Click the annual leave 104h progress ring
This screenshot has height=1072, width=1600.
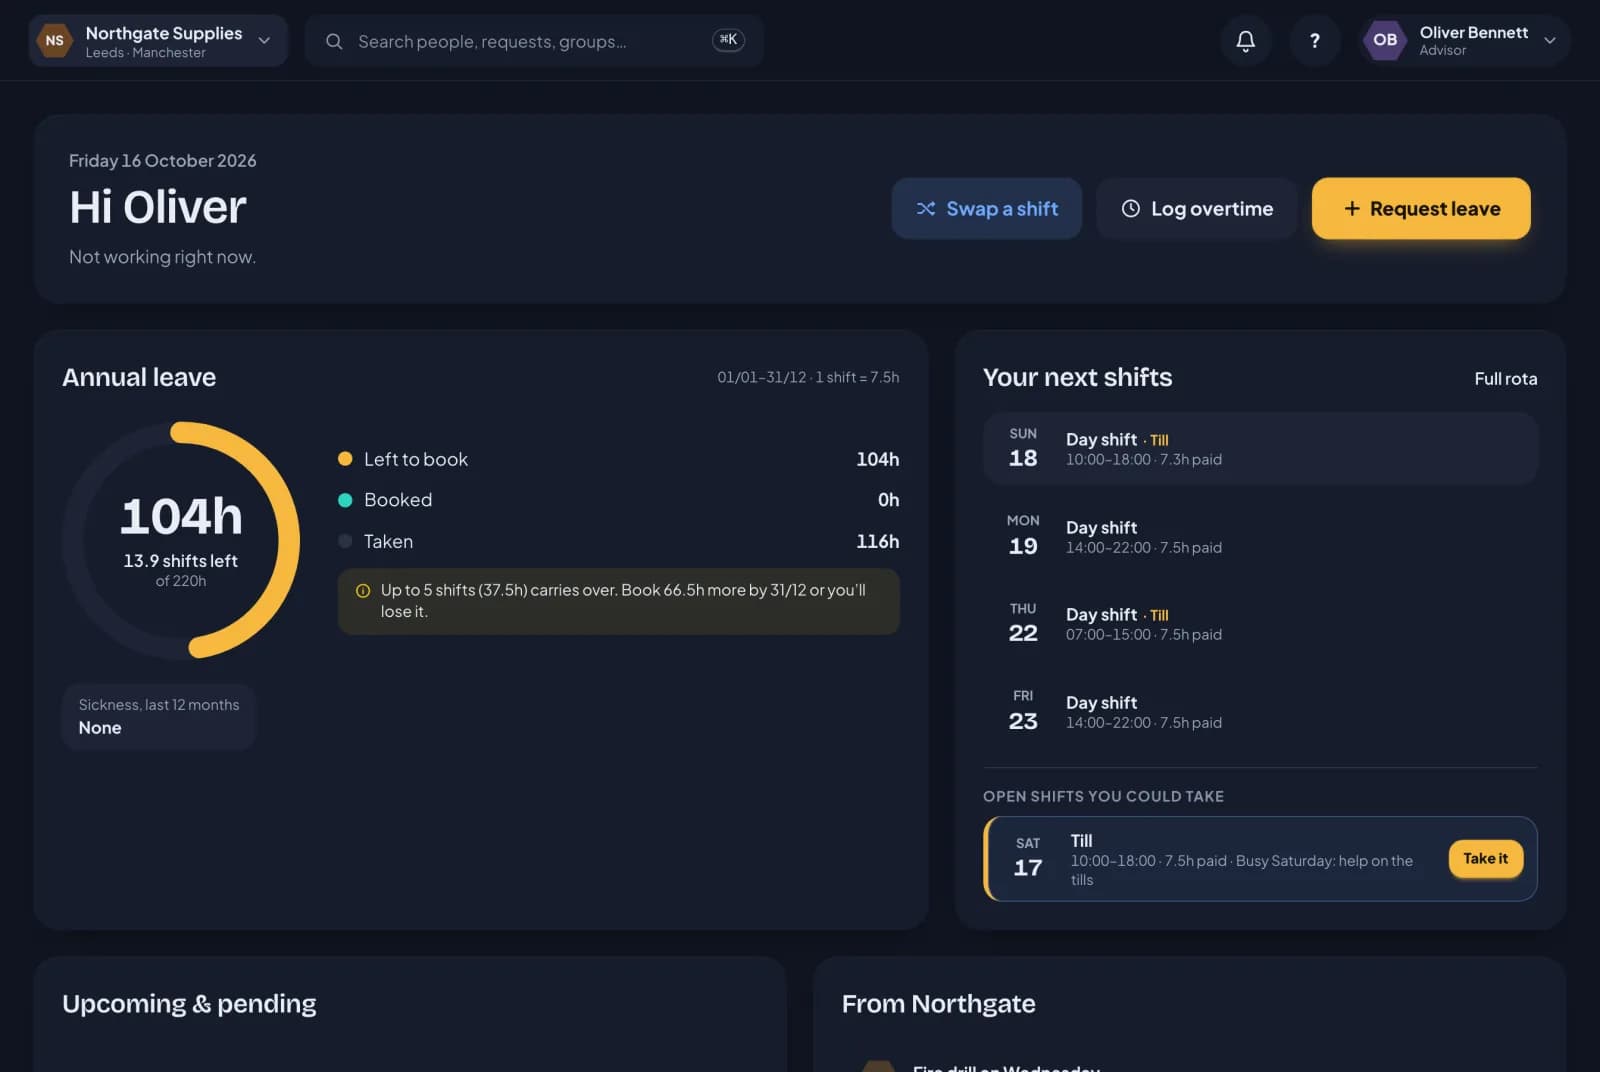pos(181,540)
